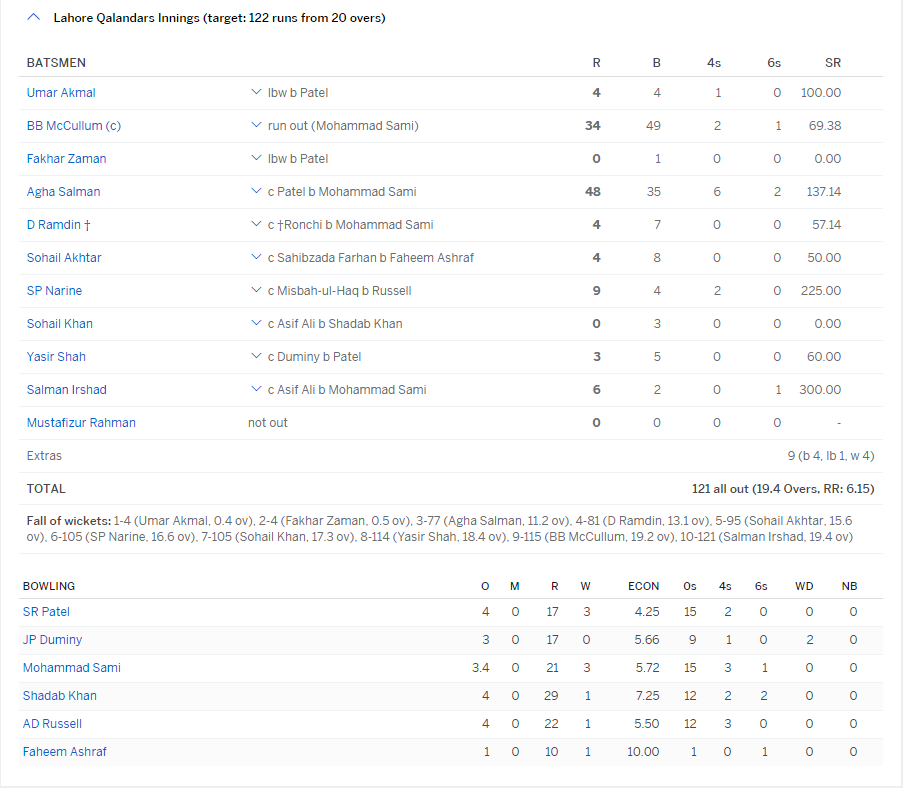The width and height of the screenshot is (903, 788).
Task: View Yasir Shah's player profile
Action: click(x=55, y=356)
